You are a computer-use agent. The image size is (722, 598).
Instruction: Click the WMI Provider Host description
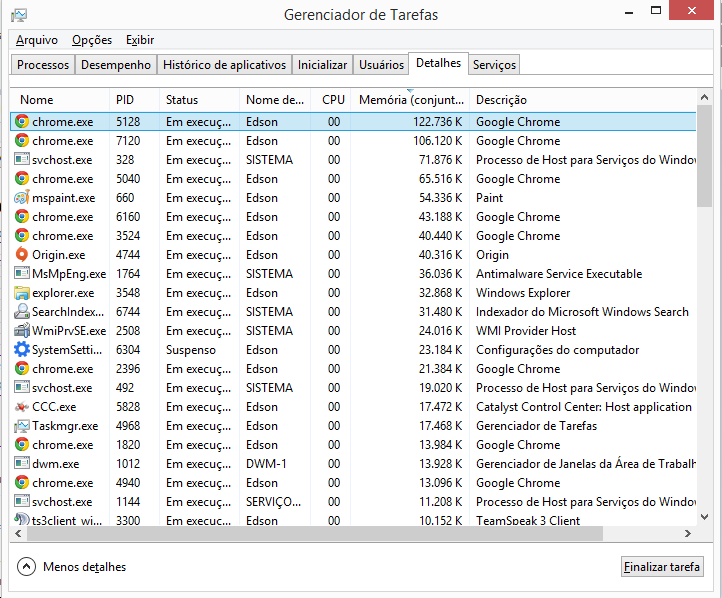(526, 331)
